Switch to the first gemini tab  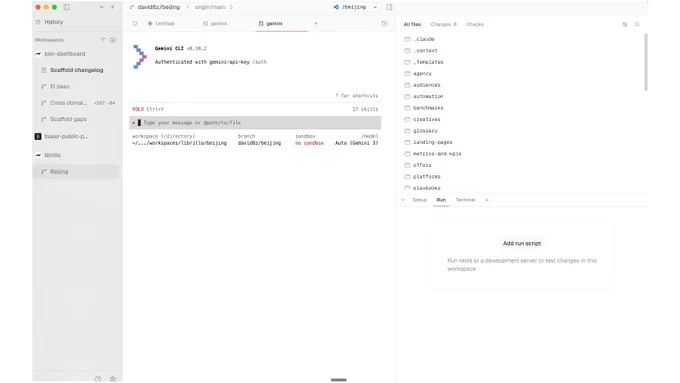[215, 23]
